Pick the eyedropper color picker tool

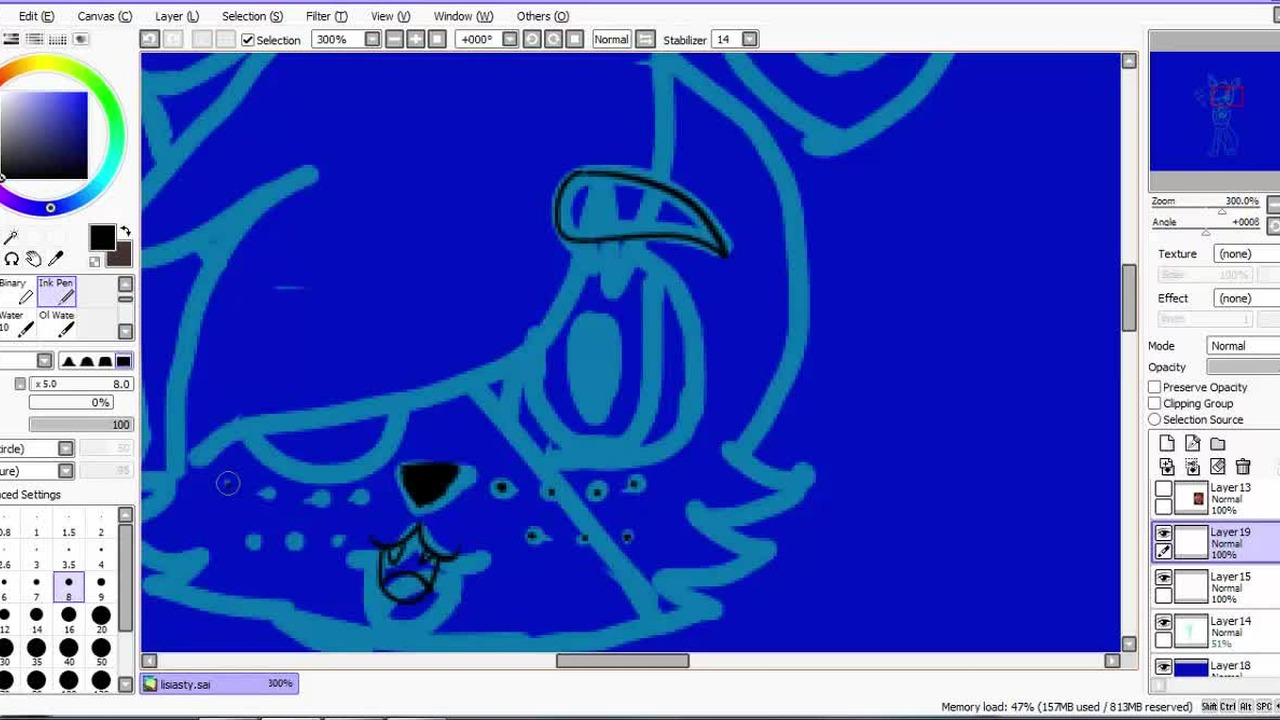pyautogui.click(x=56, y=259)
